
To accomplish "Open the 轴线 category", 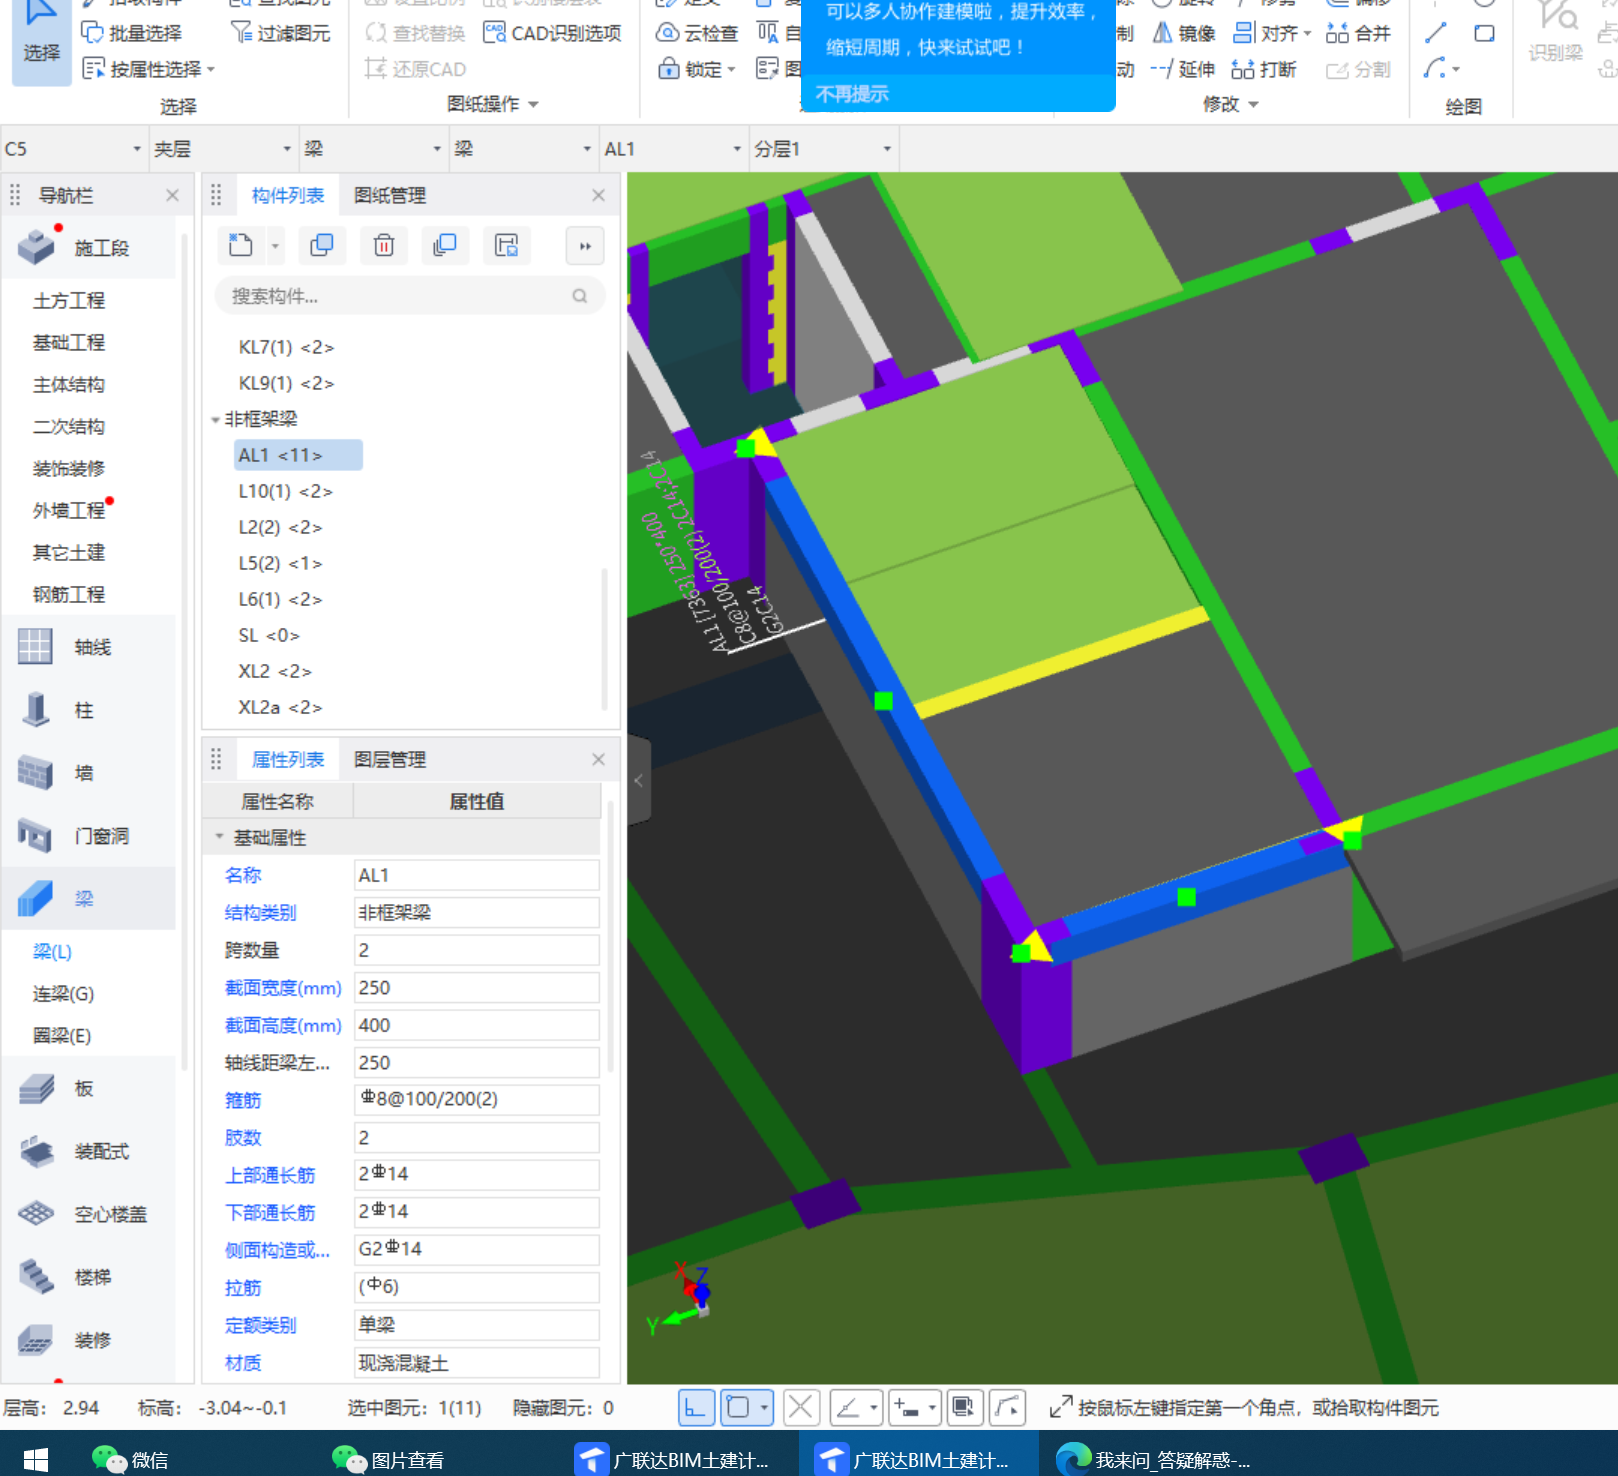I will 90,647.
